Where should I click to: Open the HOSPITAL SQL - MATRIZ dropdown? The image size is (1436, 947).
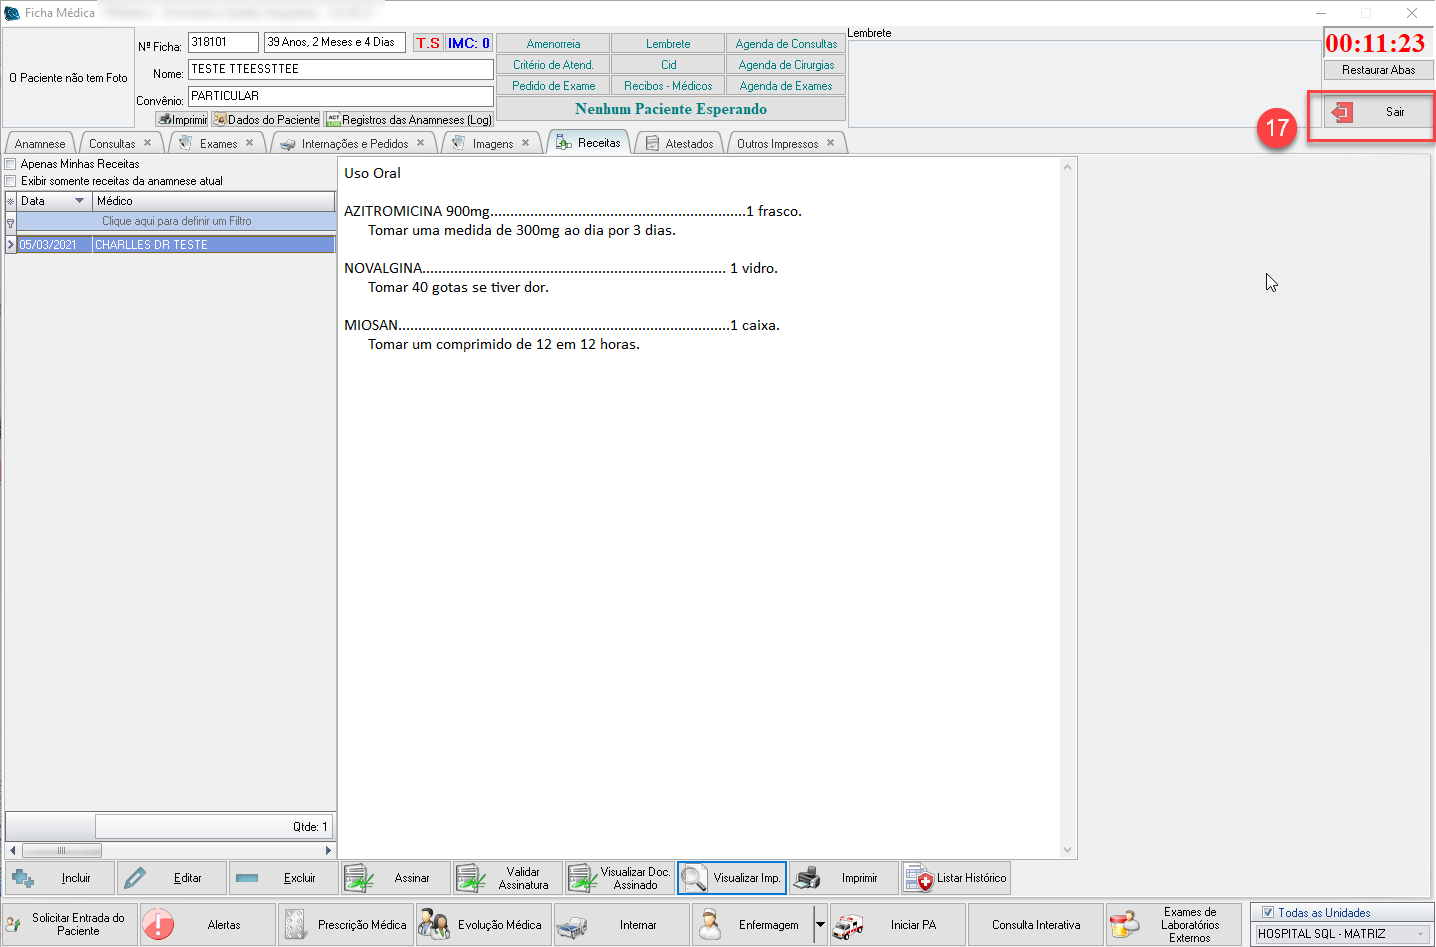point(1420,934)
